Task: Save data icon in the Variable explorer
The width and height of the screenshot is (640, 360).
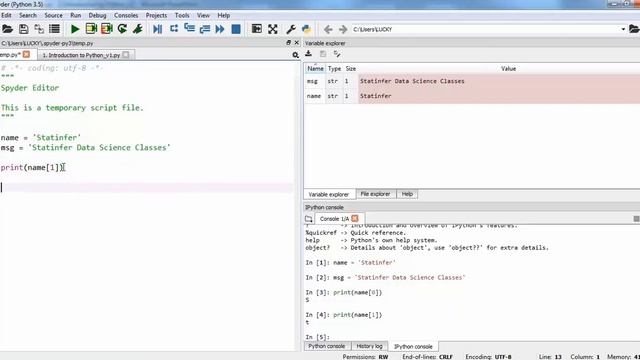Action: point(323,54)
